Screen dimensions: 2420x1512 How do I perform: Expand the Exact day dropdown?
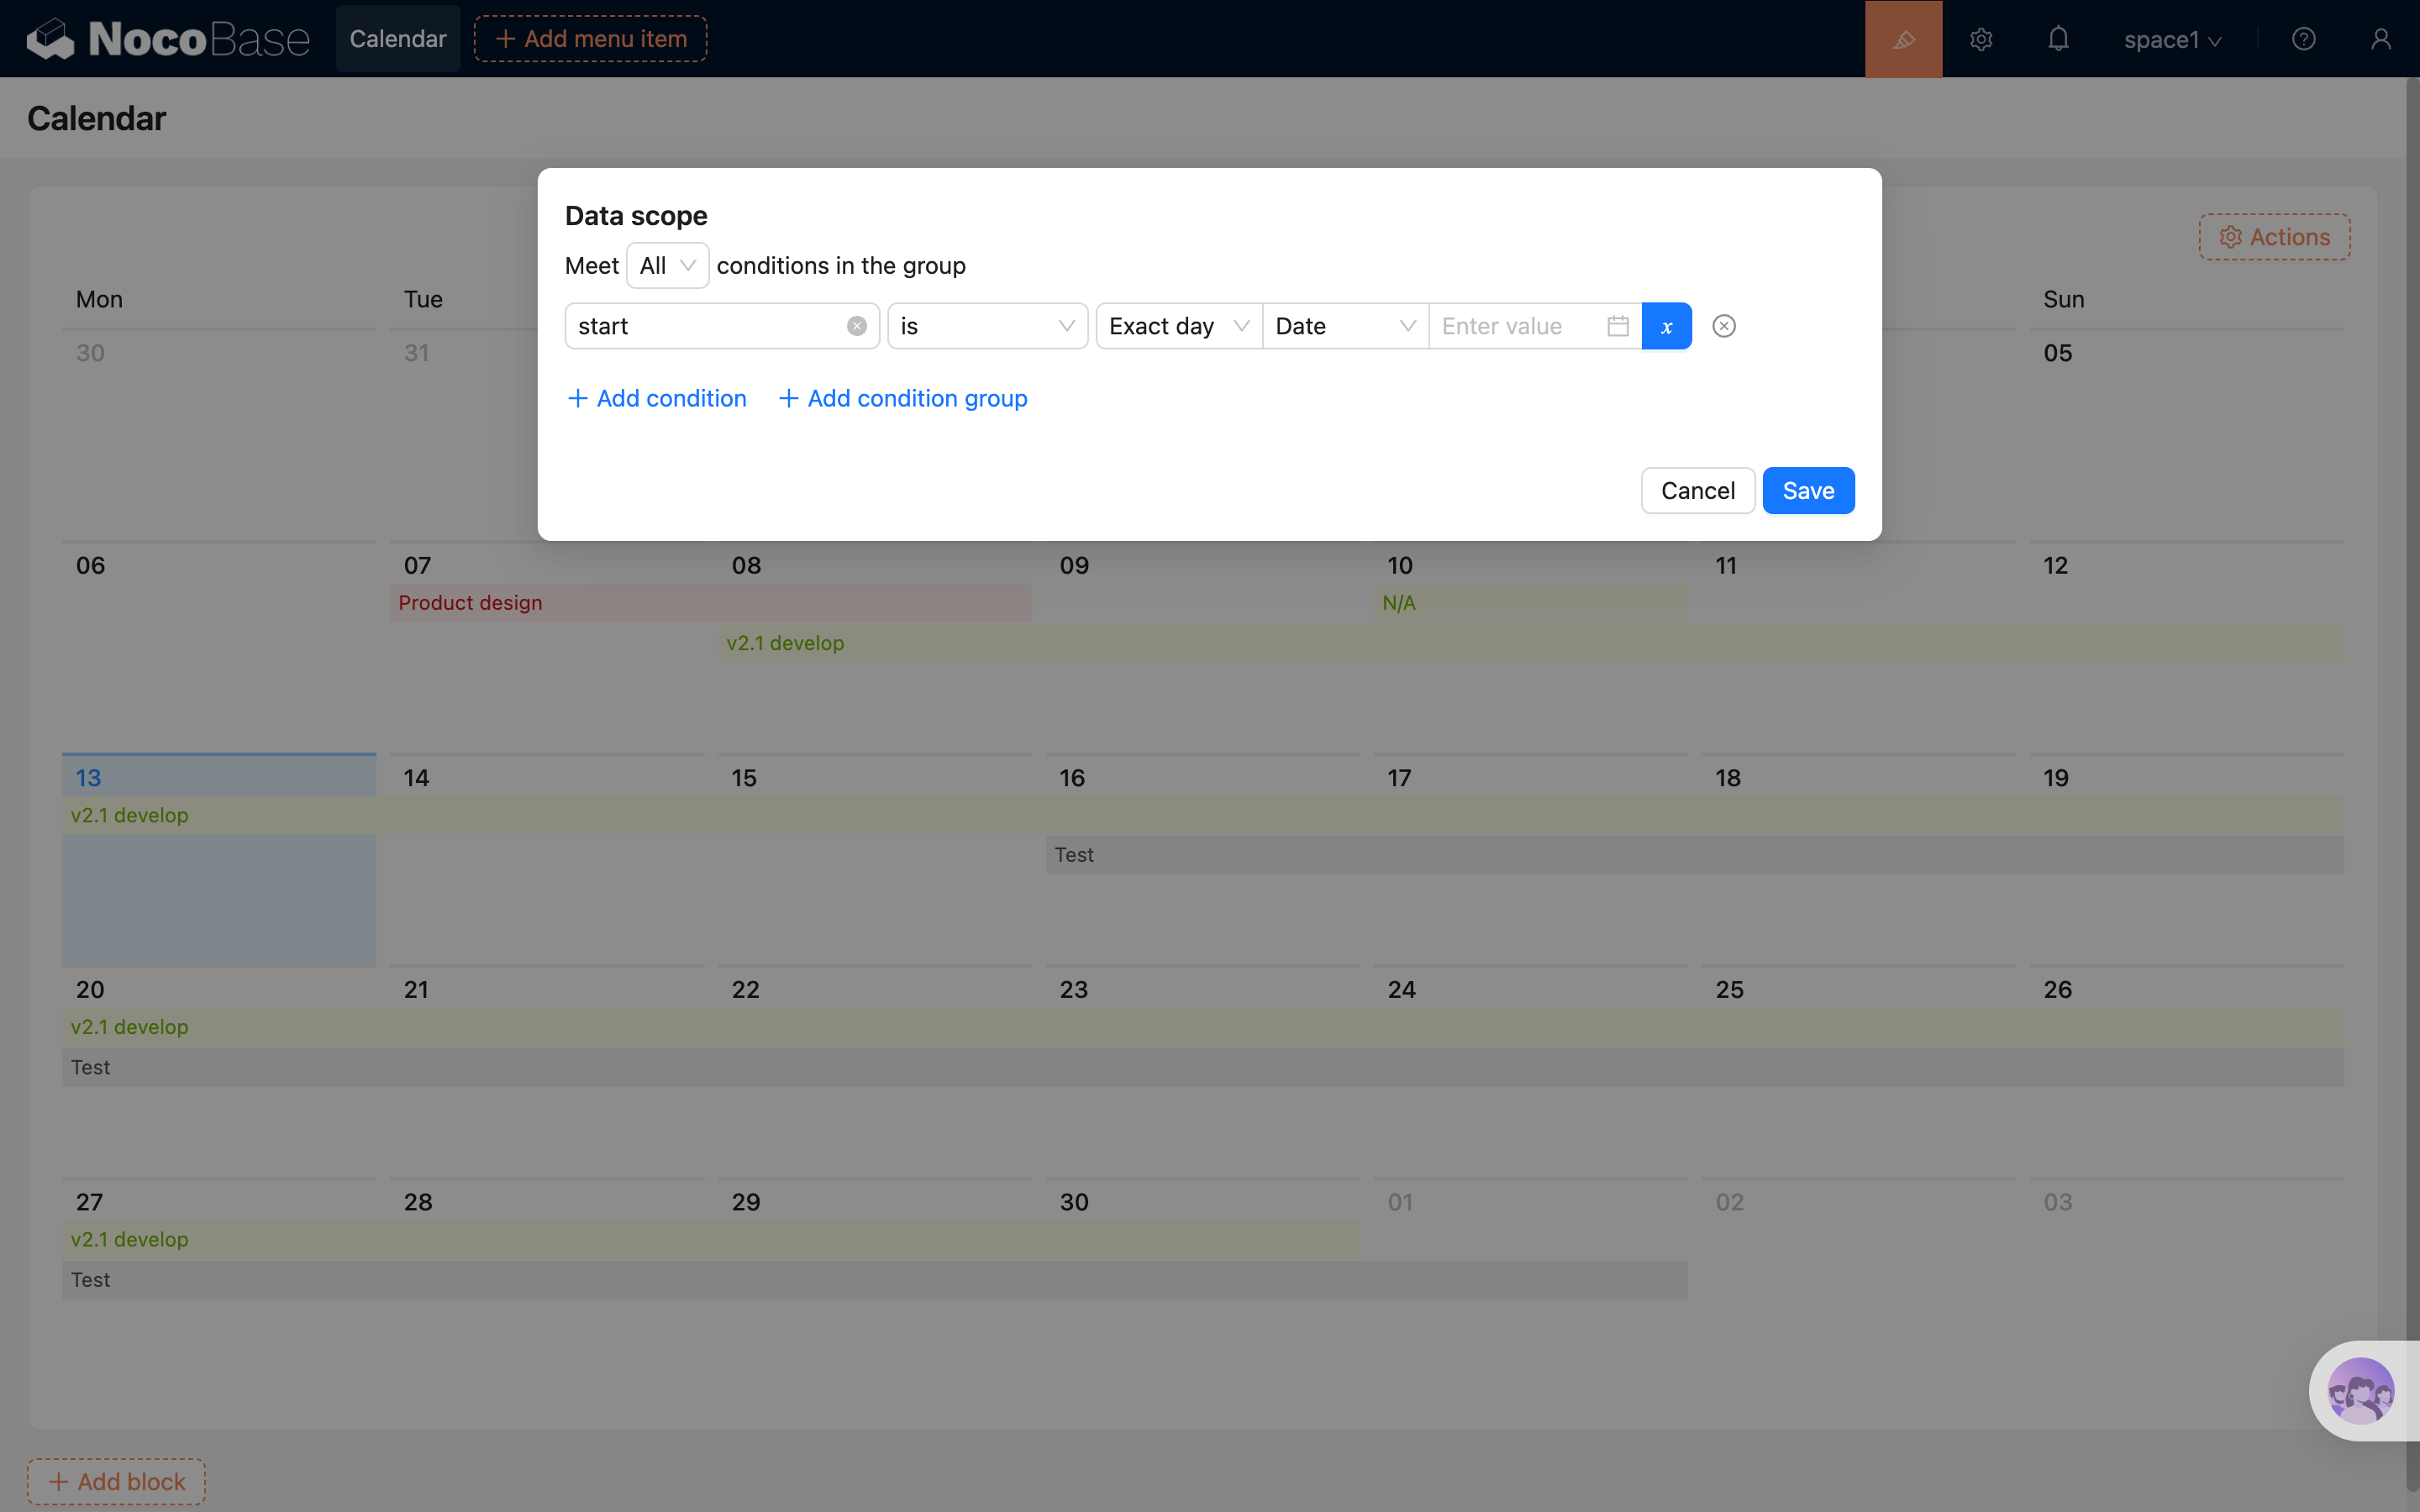pos(1178,326)
